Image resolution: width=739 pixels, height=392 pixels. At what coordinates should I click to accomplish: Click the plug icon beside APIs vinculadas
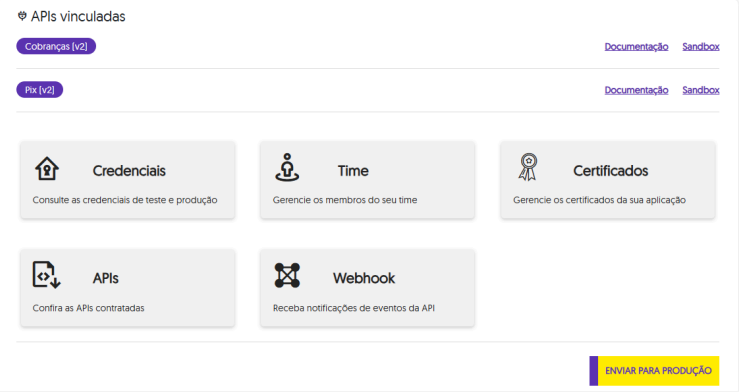pos(22,16)
